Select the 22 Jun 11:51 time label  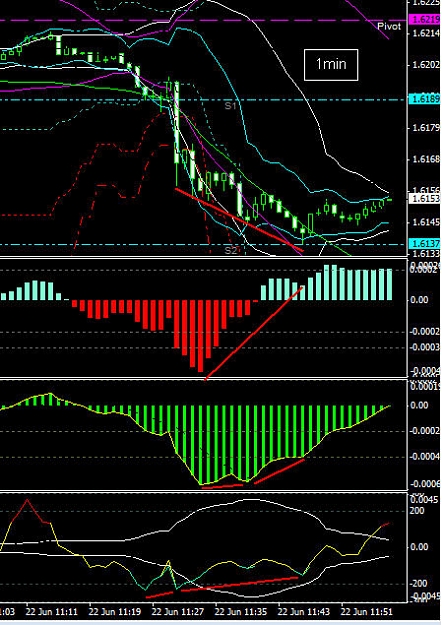[367, 611]
